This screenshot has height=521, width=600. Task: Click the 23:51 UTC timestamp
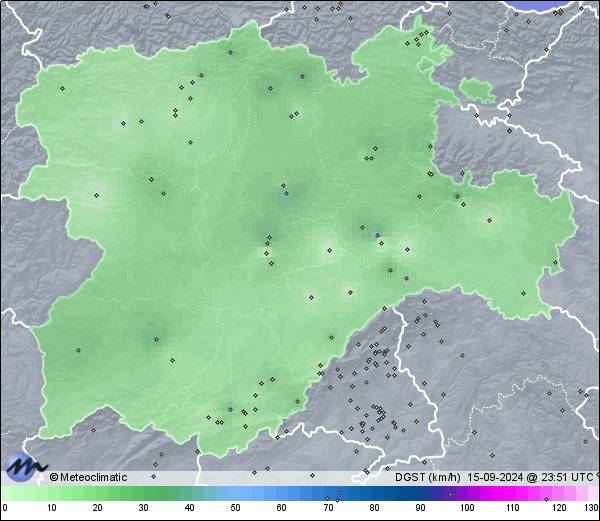coord(566,477)
